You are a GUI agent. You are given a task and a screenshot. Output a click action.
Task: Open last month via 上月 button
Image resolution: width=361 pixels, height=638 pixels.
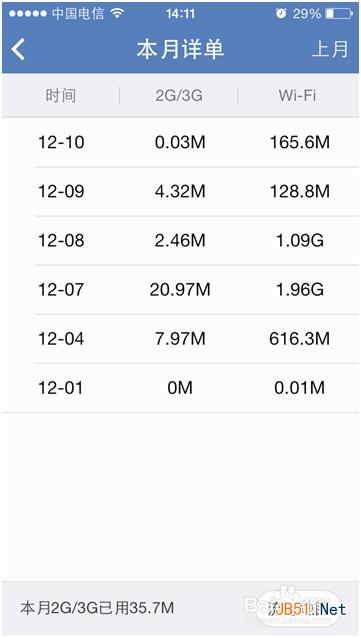point(330,49)
